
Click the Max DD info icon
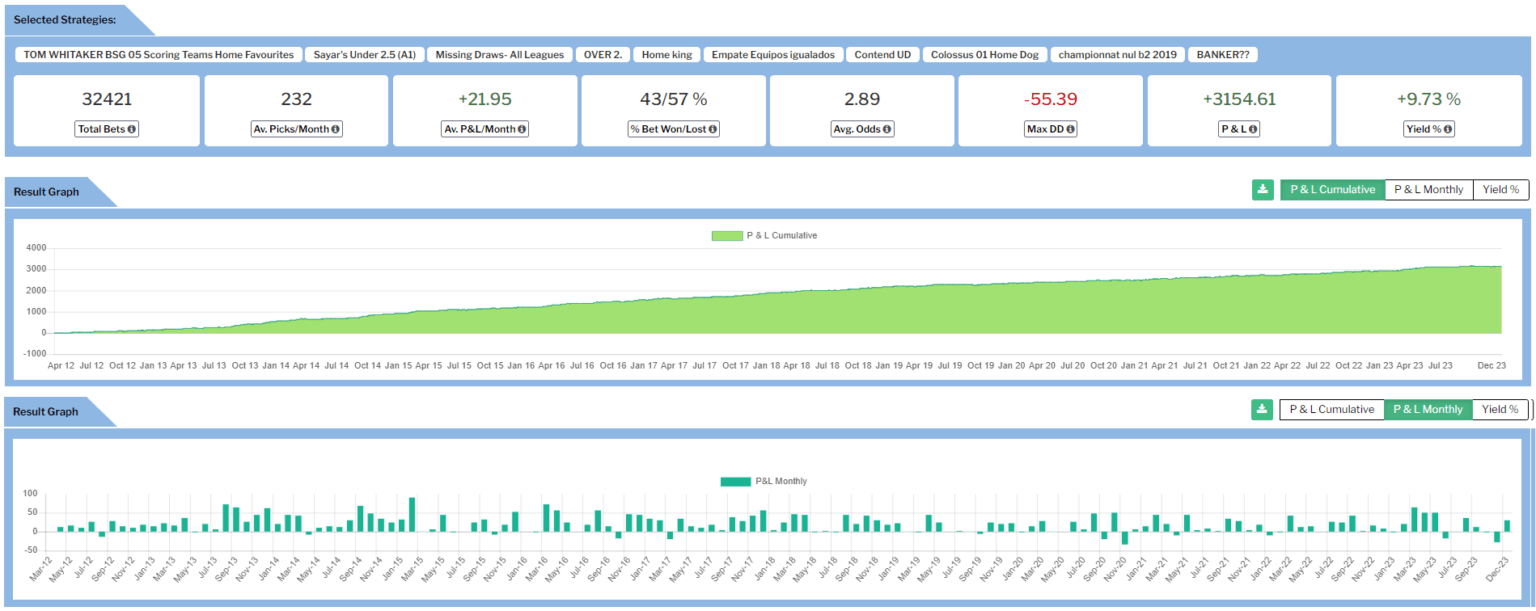click(1069, 129)
